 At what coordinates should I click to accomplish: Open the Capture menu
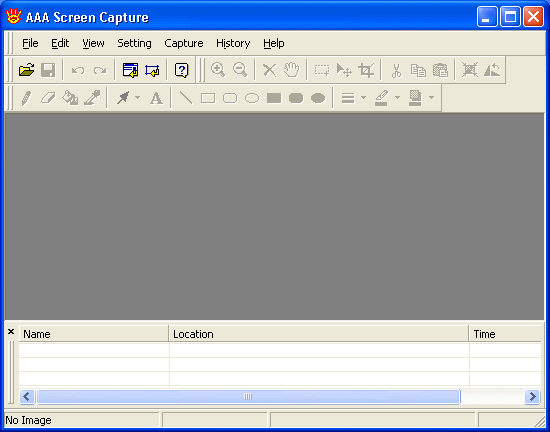tap(184, 43)
